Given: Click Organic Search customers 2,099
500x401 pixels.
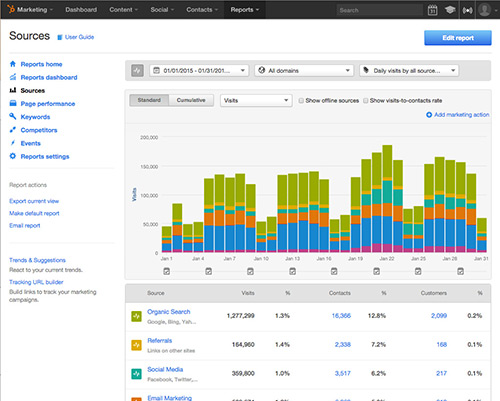Looking at the screenshot, I should [x=439, y=316].
